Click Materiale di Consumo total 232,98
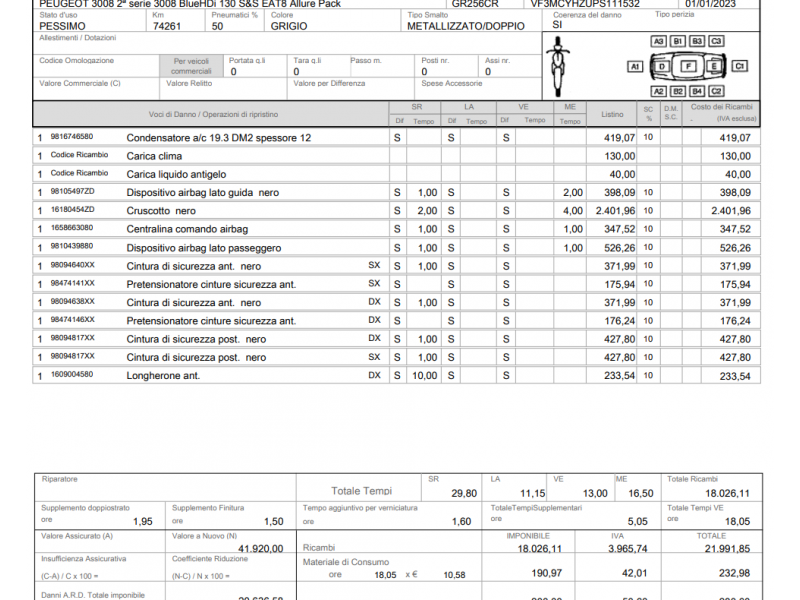 [734, 573]
